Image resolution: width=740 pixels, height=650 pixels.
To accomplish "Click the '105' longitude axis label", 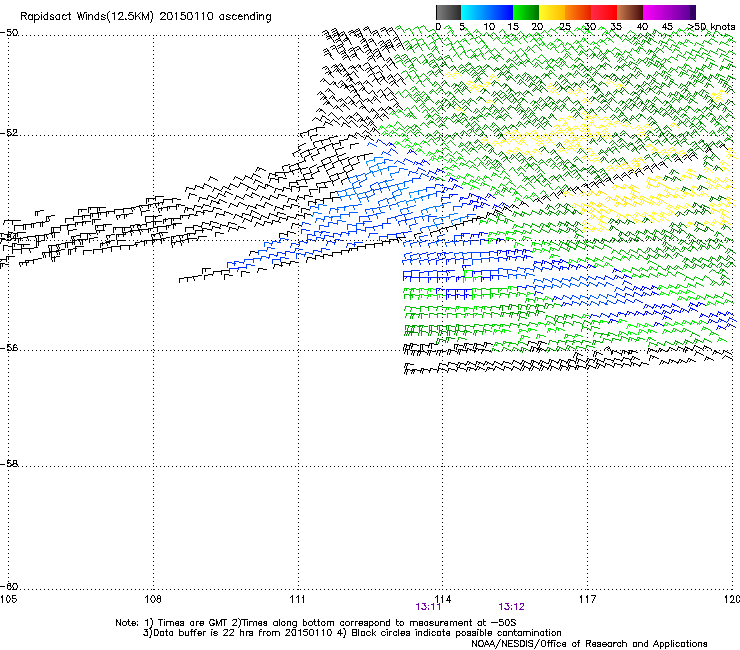I will pyautogui.click(x=8, y=599).
